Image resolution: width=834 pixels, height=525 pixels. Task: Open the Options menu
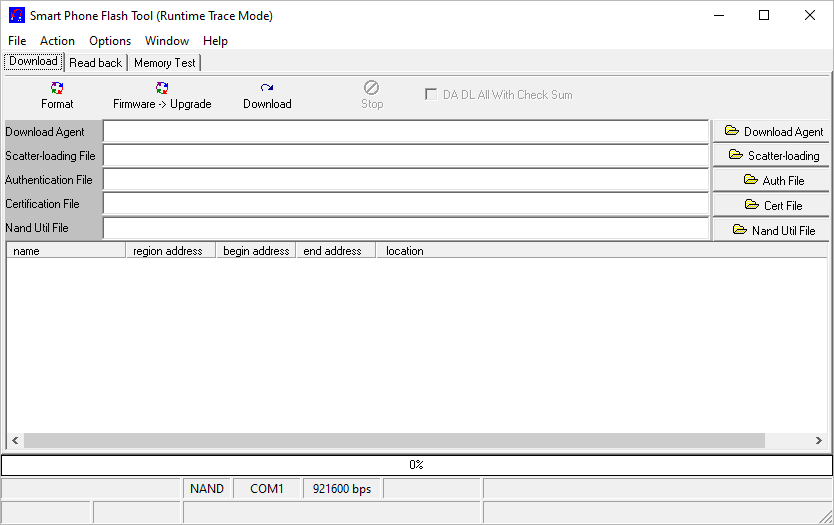(110, 41)
